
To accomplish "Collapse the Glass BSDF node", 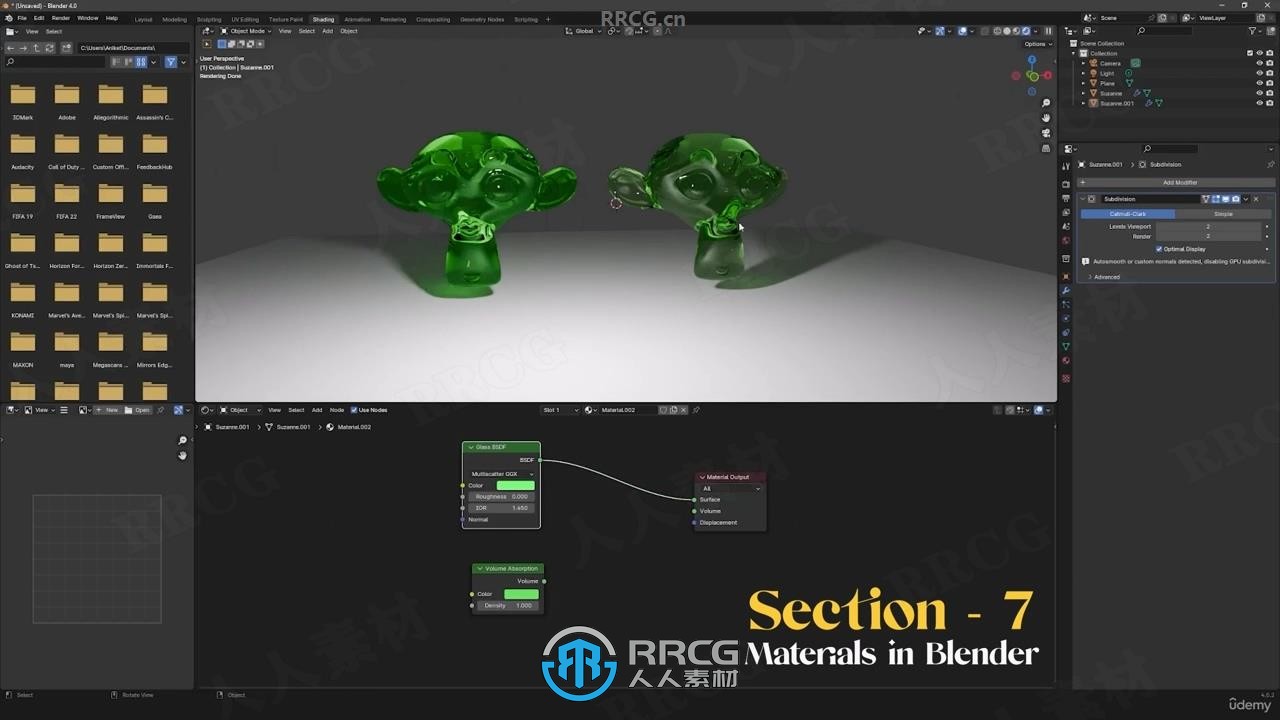I will (470, 447).
